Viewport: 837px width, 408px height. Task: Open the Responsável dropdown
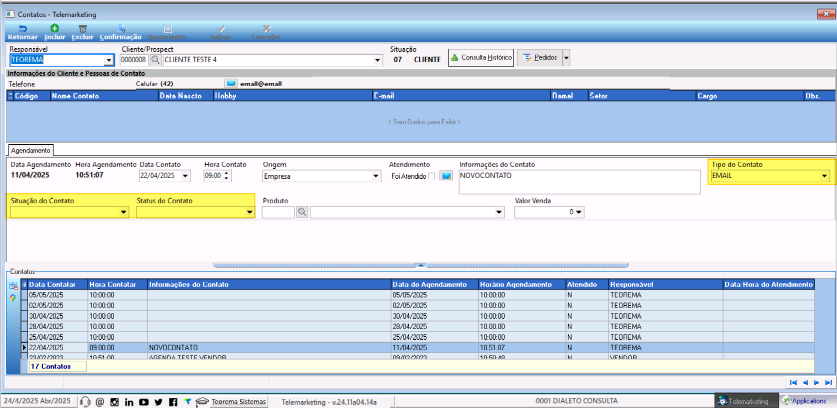click(x=109, y=60)
